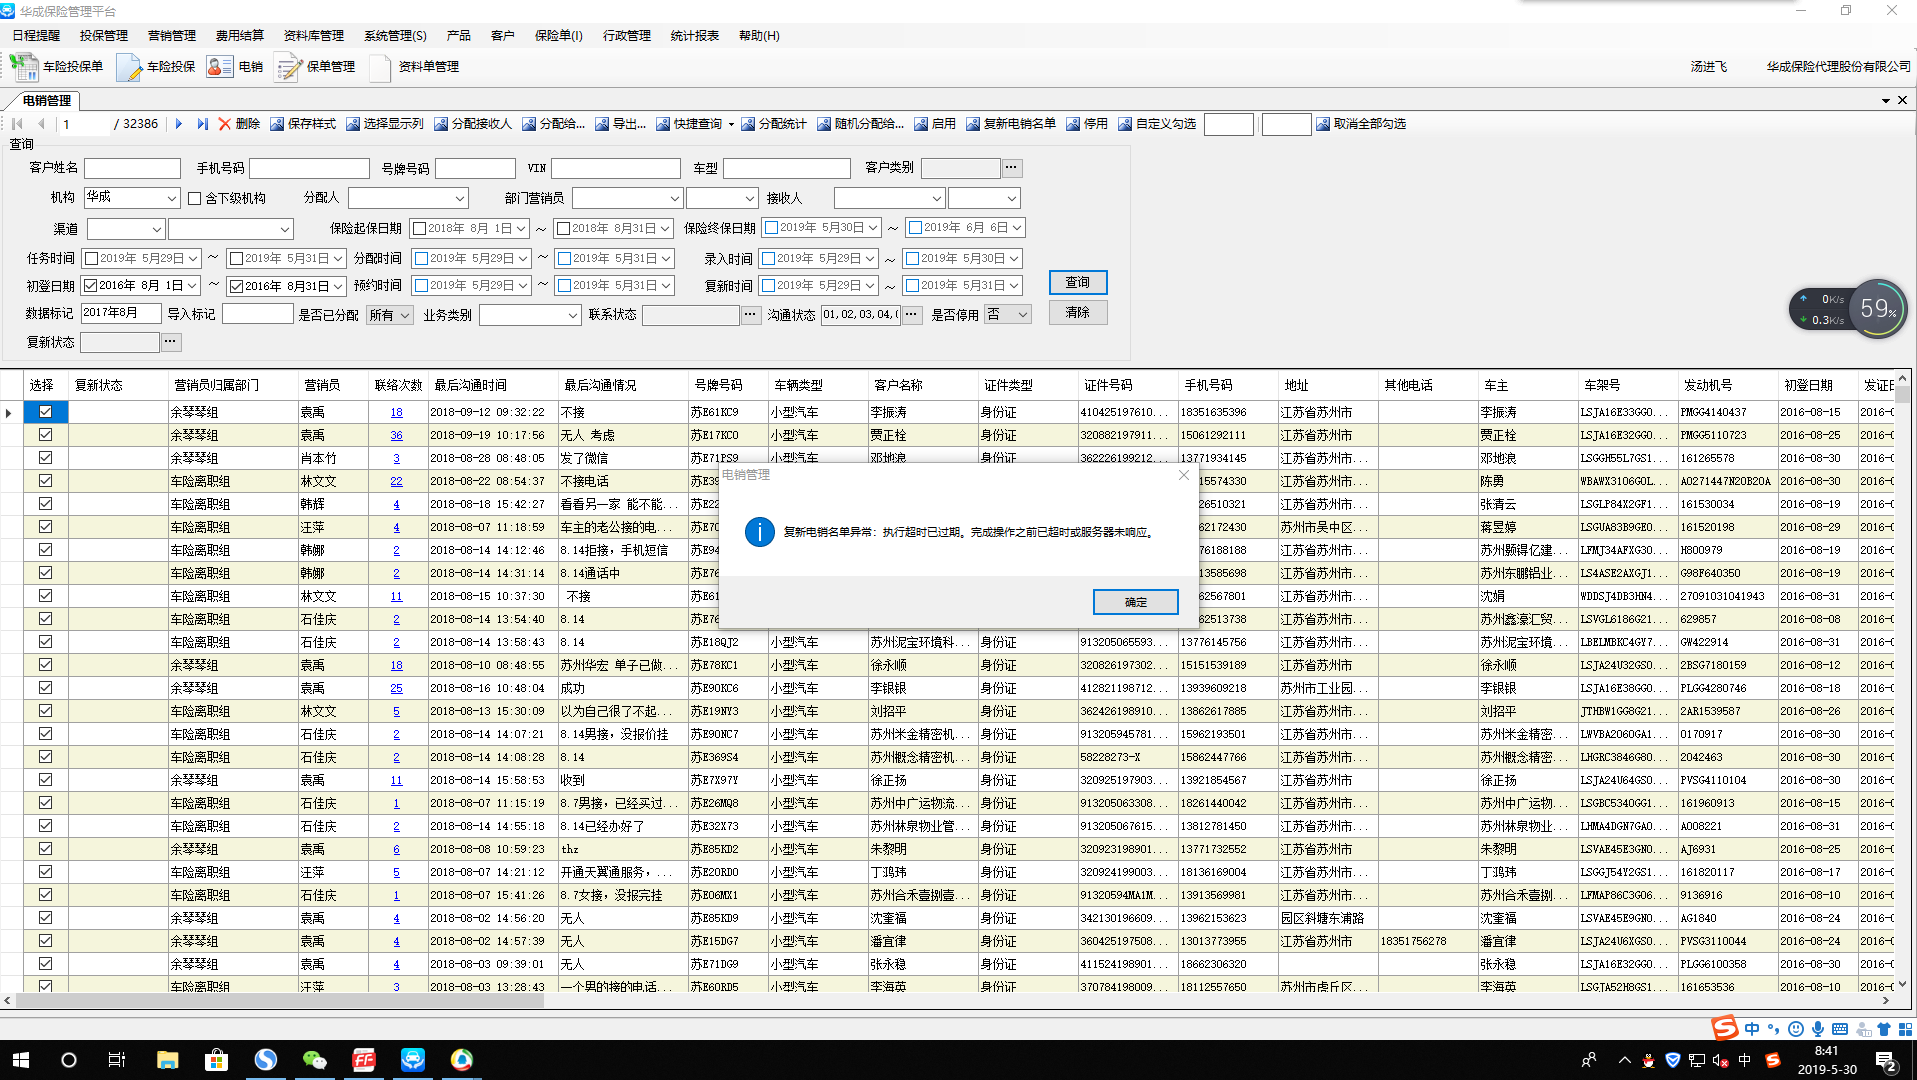Open the 资料单管理 toolbar icon
This screenshot has width=1917, height=1080.
point(380,67)
